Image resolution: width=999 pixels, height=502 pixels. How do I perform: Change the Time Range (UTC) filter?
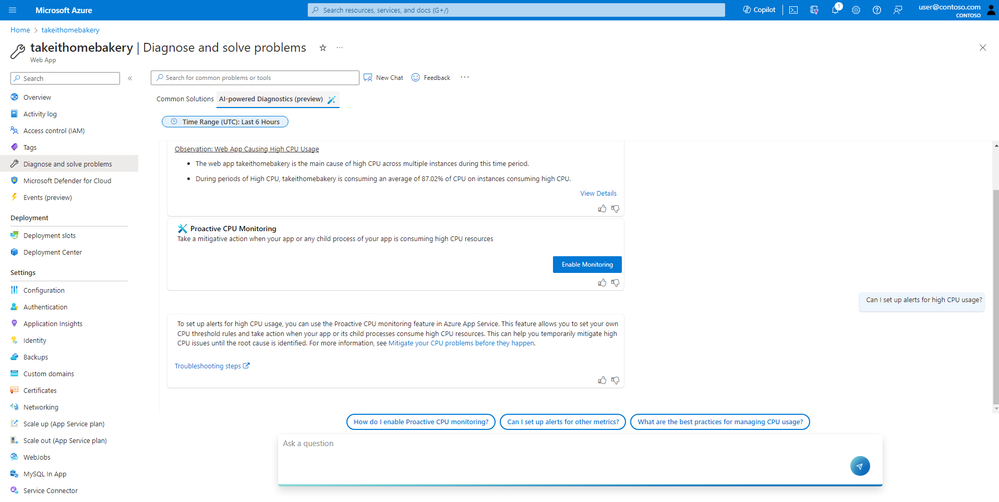(225, 122)
